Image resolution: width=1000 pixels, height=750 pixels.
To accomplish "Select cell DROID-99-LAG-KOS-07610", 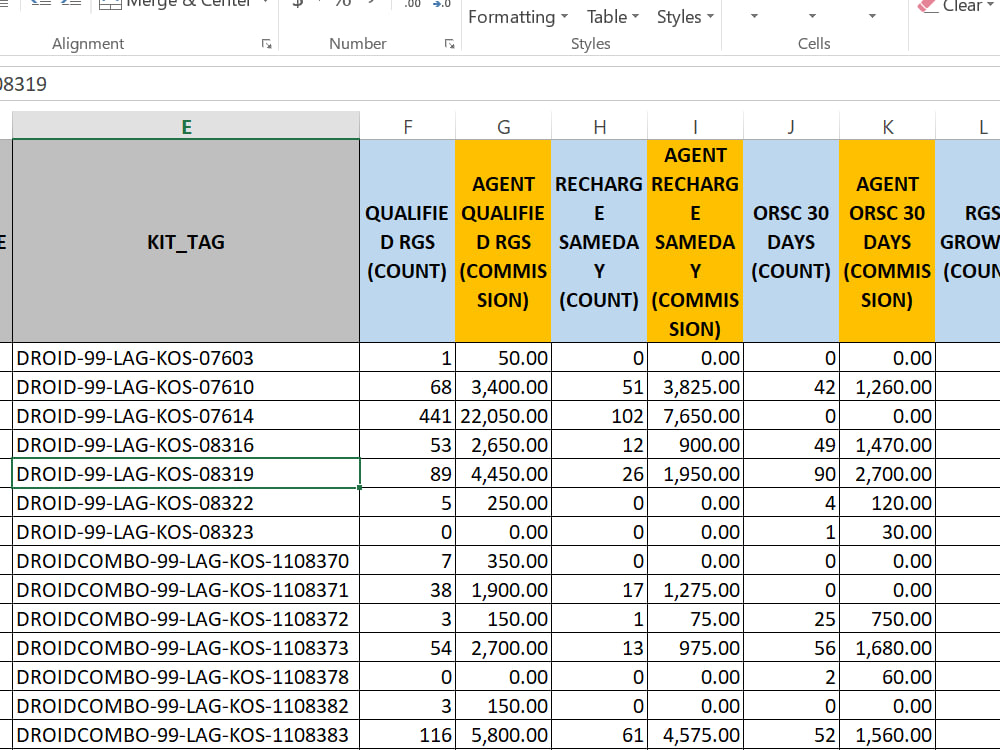I will [x=186, y=386].
